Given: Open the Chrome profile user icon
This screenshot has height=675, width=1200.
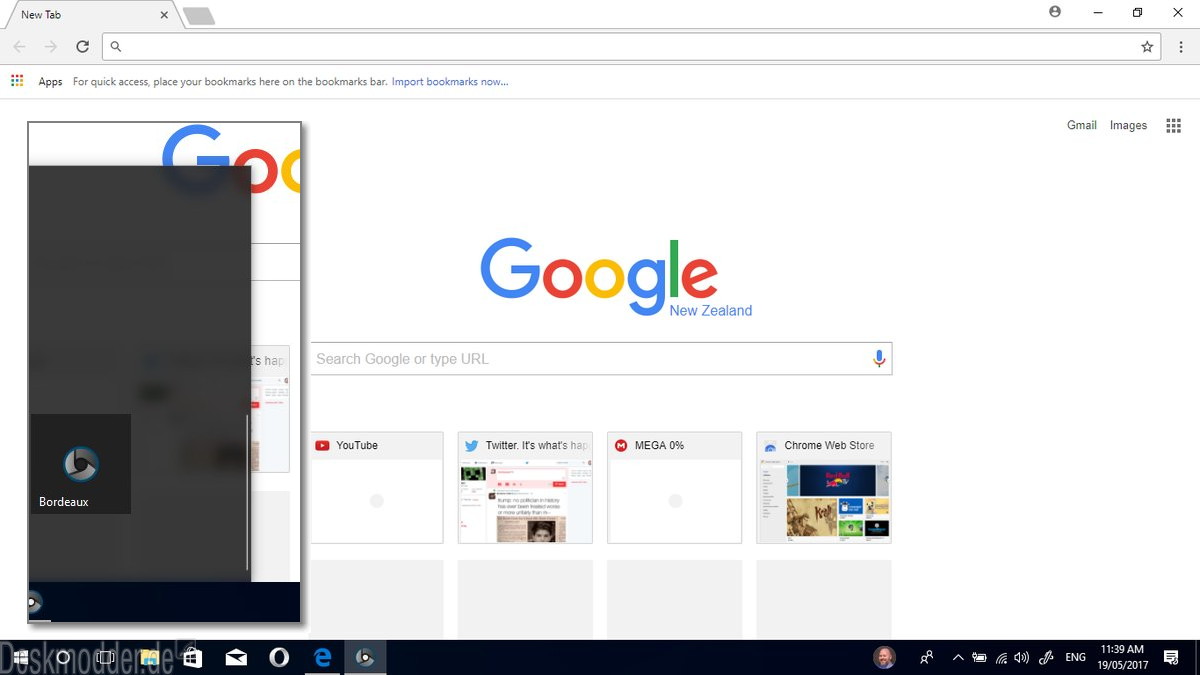Looking at the screenshot, I should pos(1055,12).
